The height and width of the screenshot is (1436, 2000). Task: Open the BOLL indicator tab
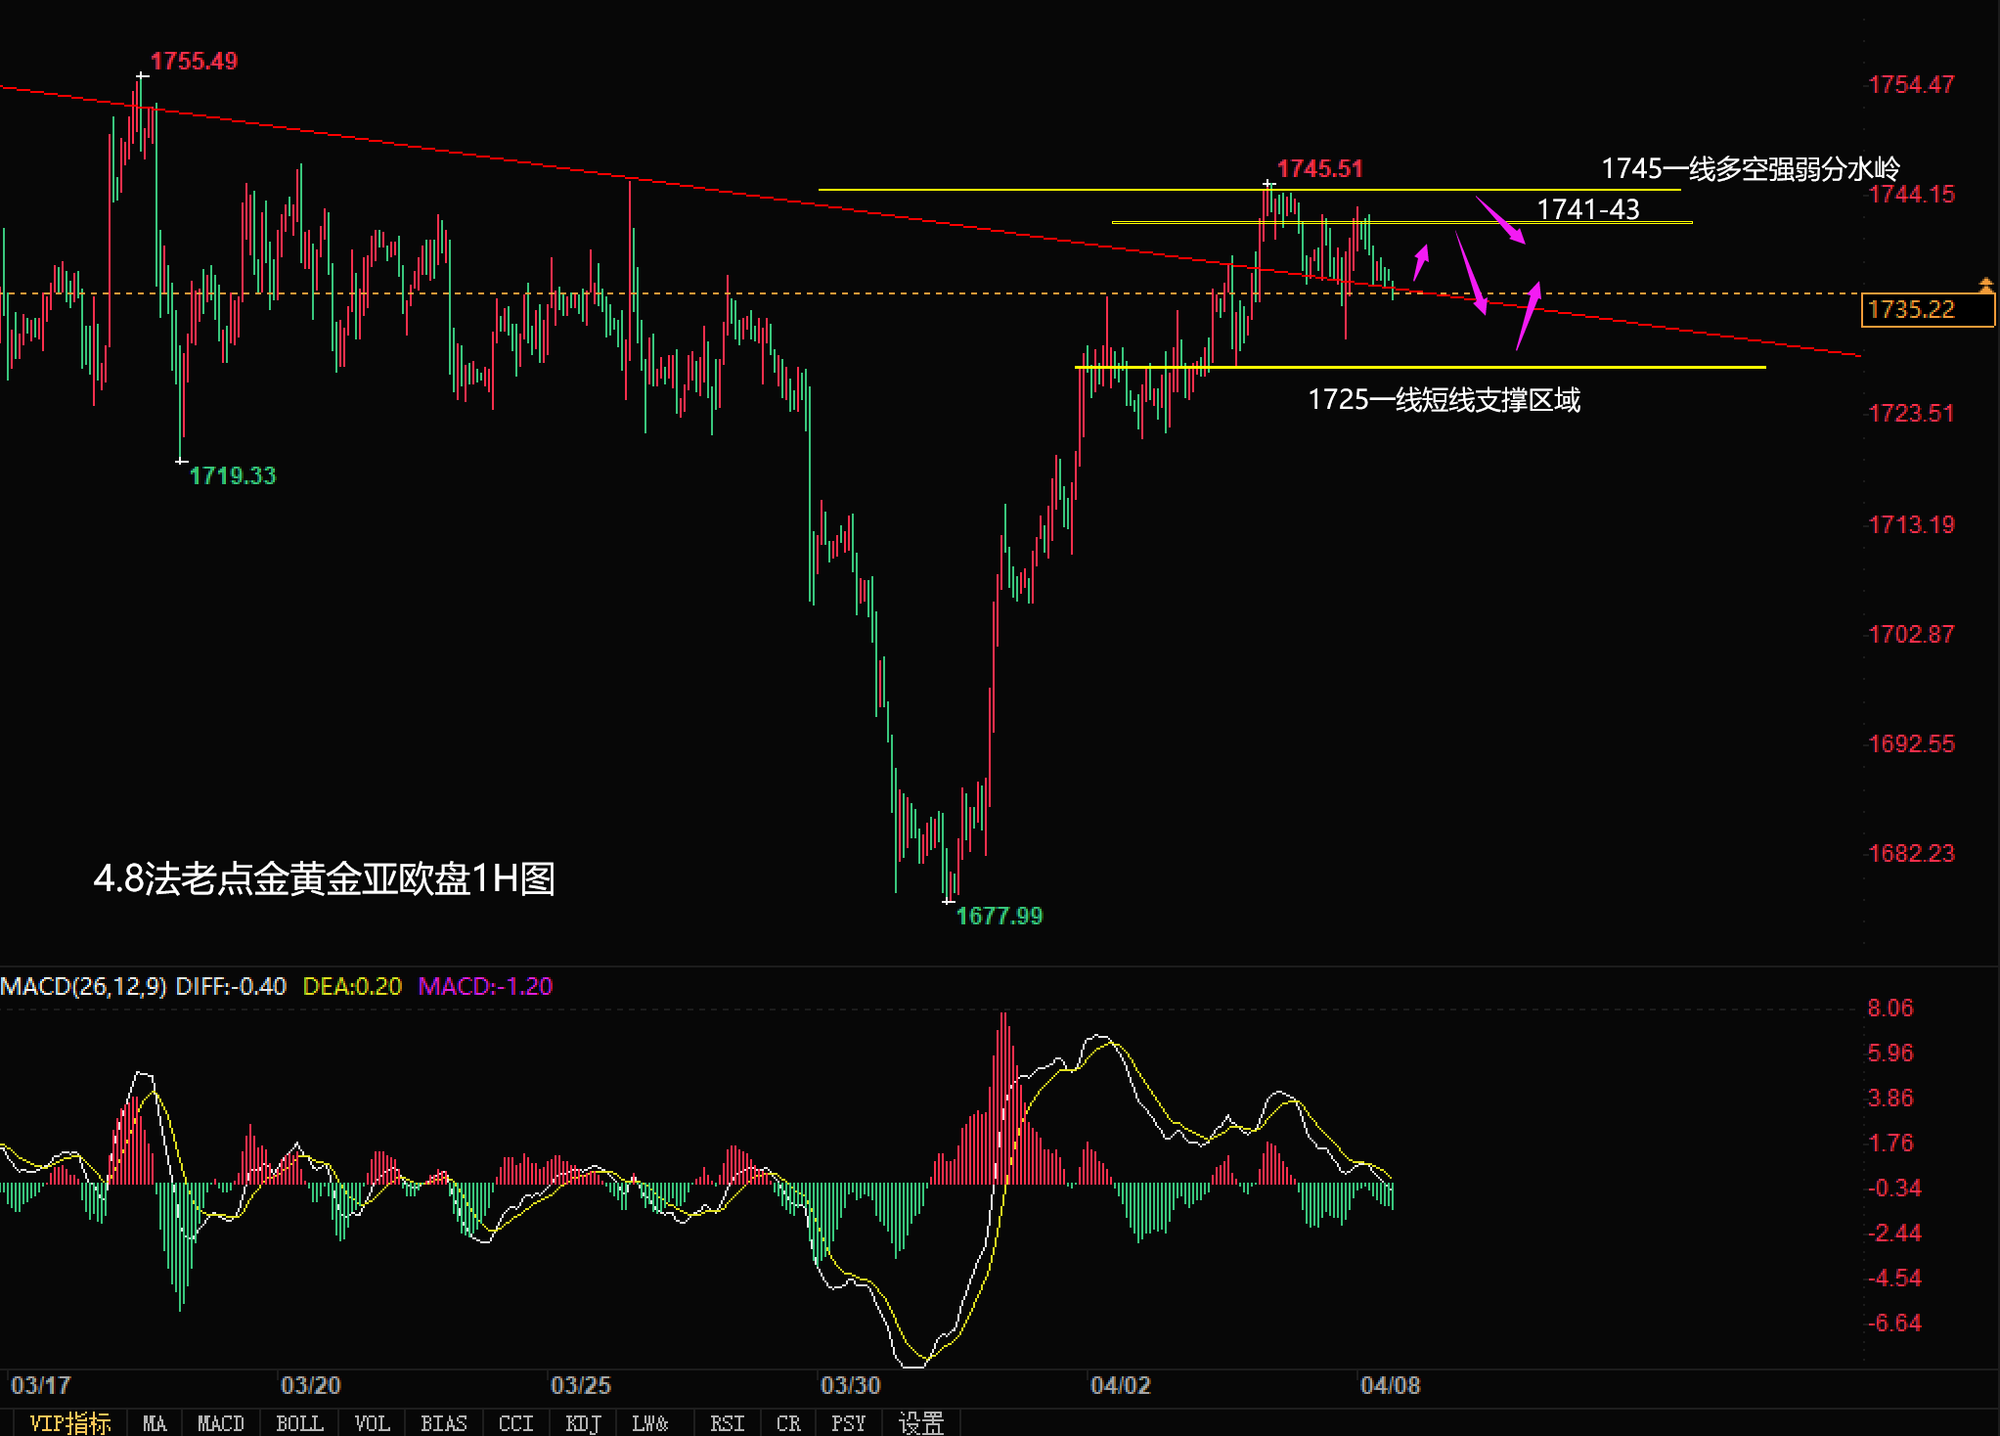pos(299,1423)
